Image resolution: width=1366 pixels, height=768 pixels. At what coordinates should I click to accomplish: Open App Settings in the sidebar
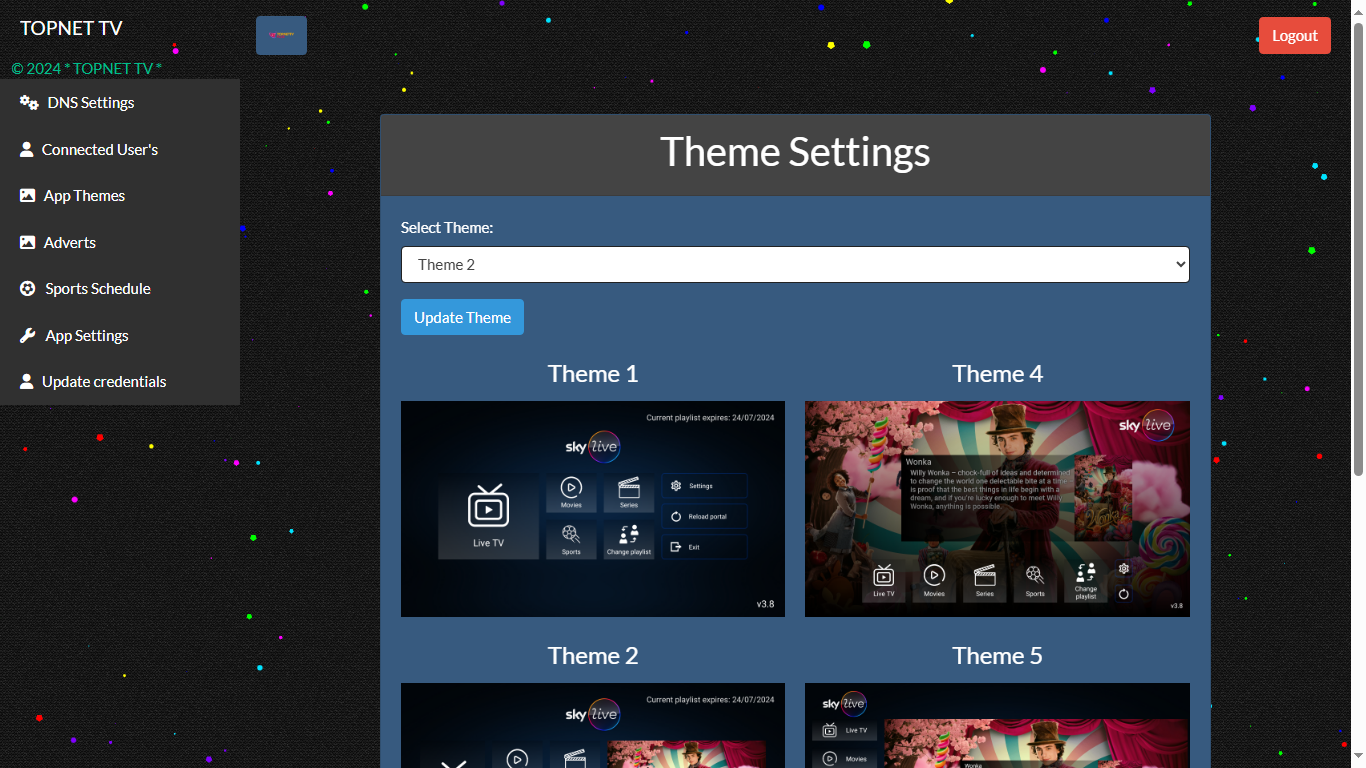tap(120, 336)
